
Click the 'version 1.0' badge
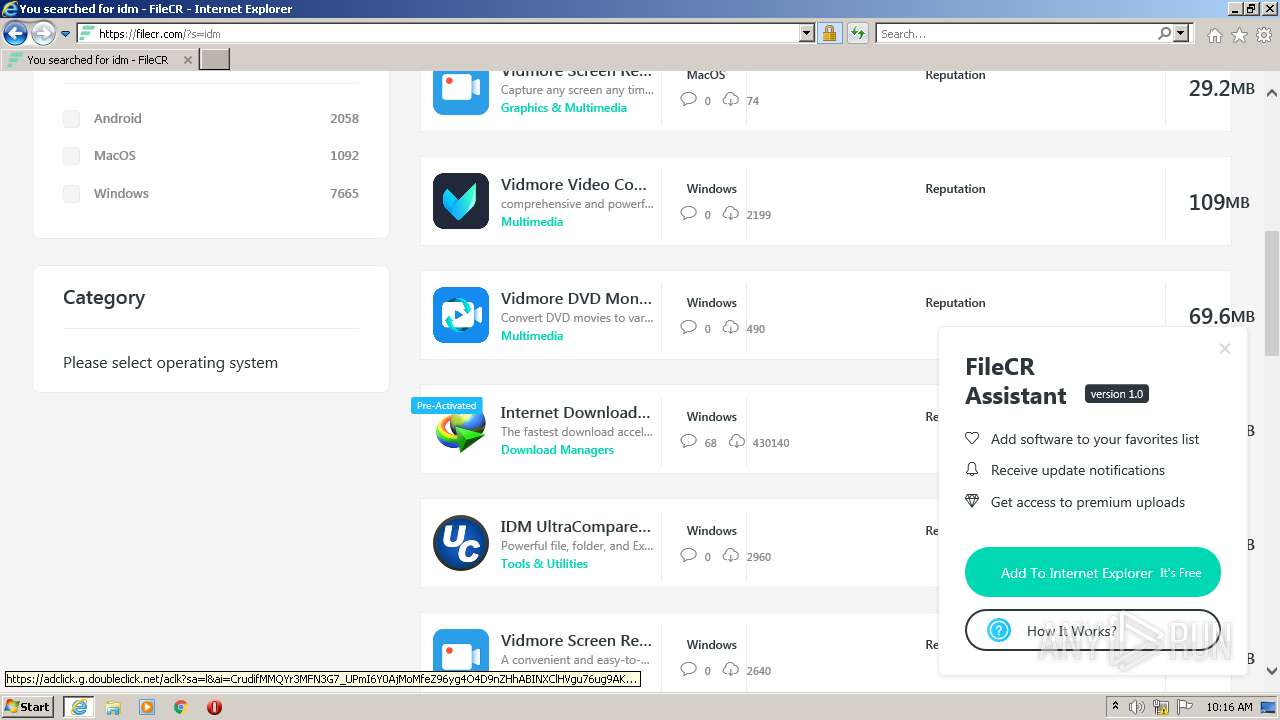(1117, 394)
